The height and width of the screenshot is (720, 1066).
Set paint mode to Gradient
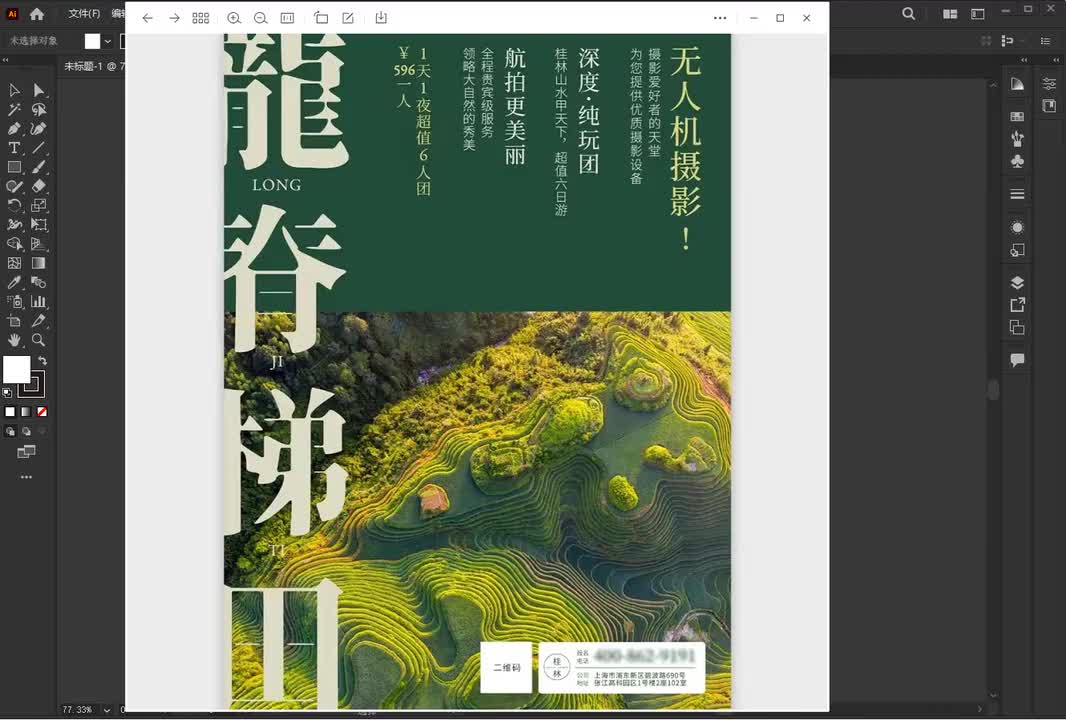(26, 412)
